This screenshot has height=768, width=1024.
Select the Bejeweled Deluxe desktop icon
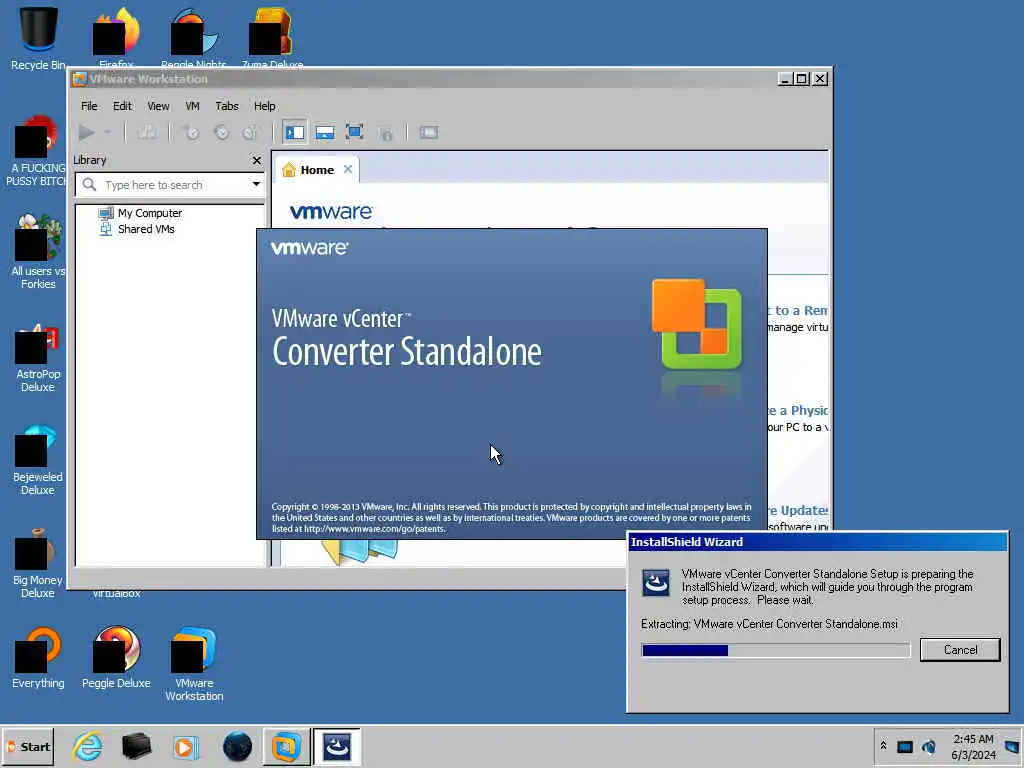click(38, 459)
